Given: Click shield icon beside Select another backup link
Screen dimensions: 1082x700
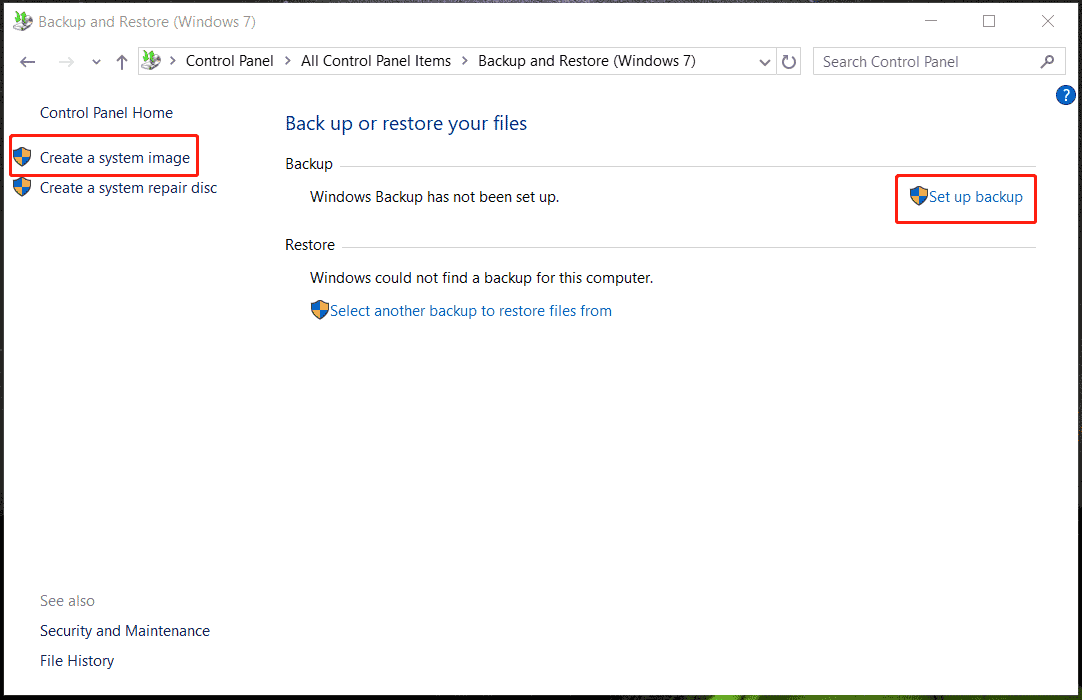Looking at the screenshot, I should [319, 309].
